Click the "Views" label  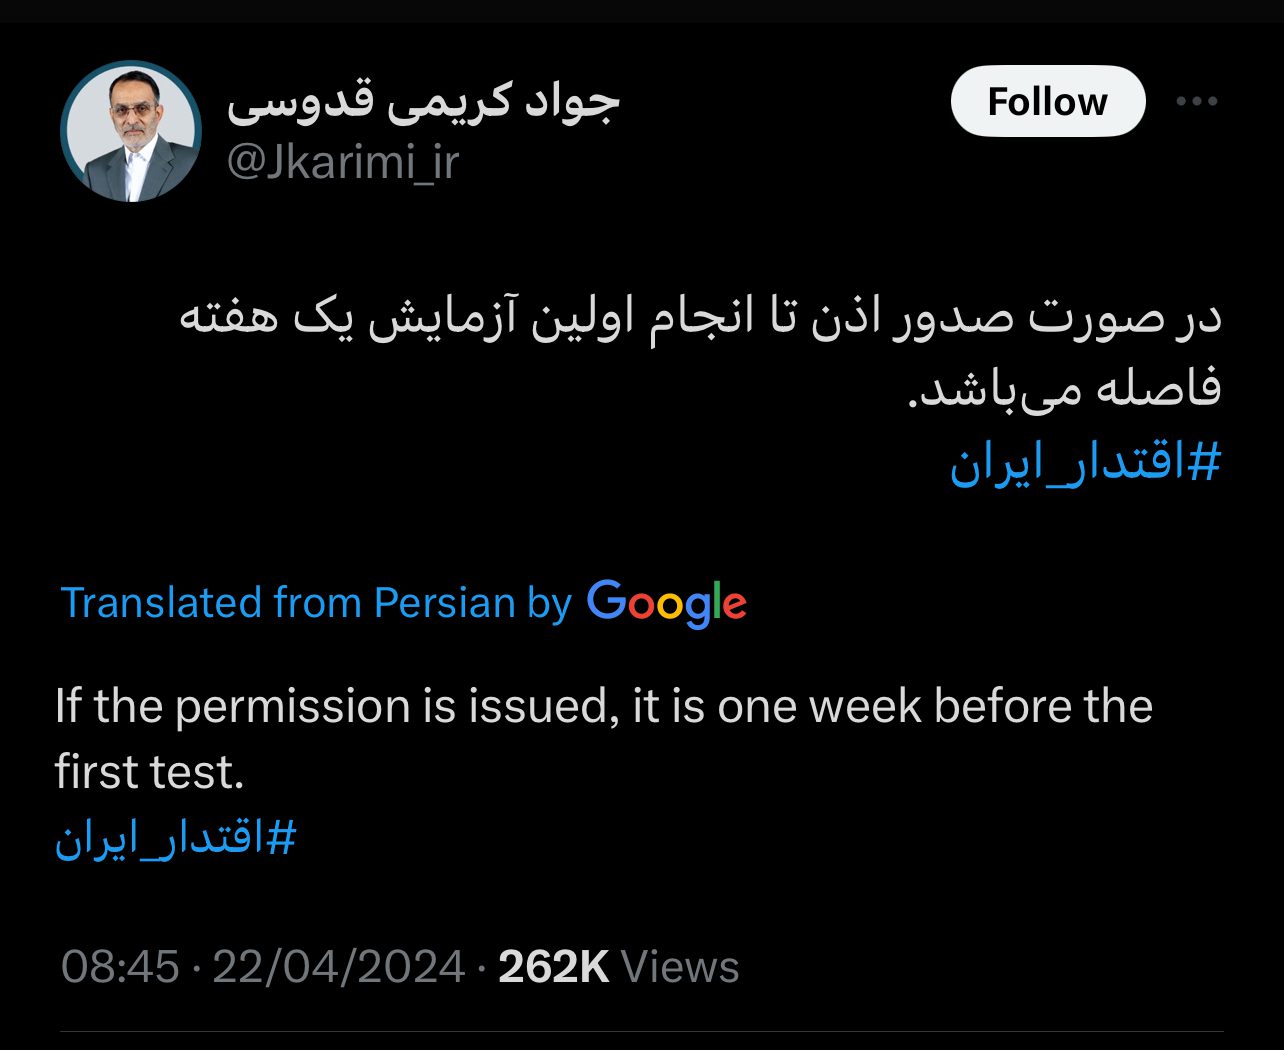pyautogui.click(x=680, y=967)
